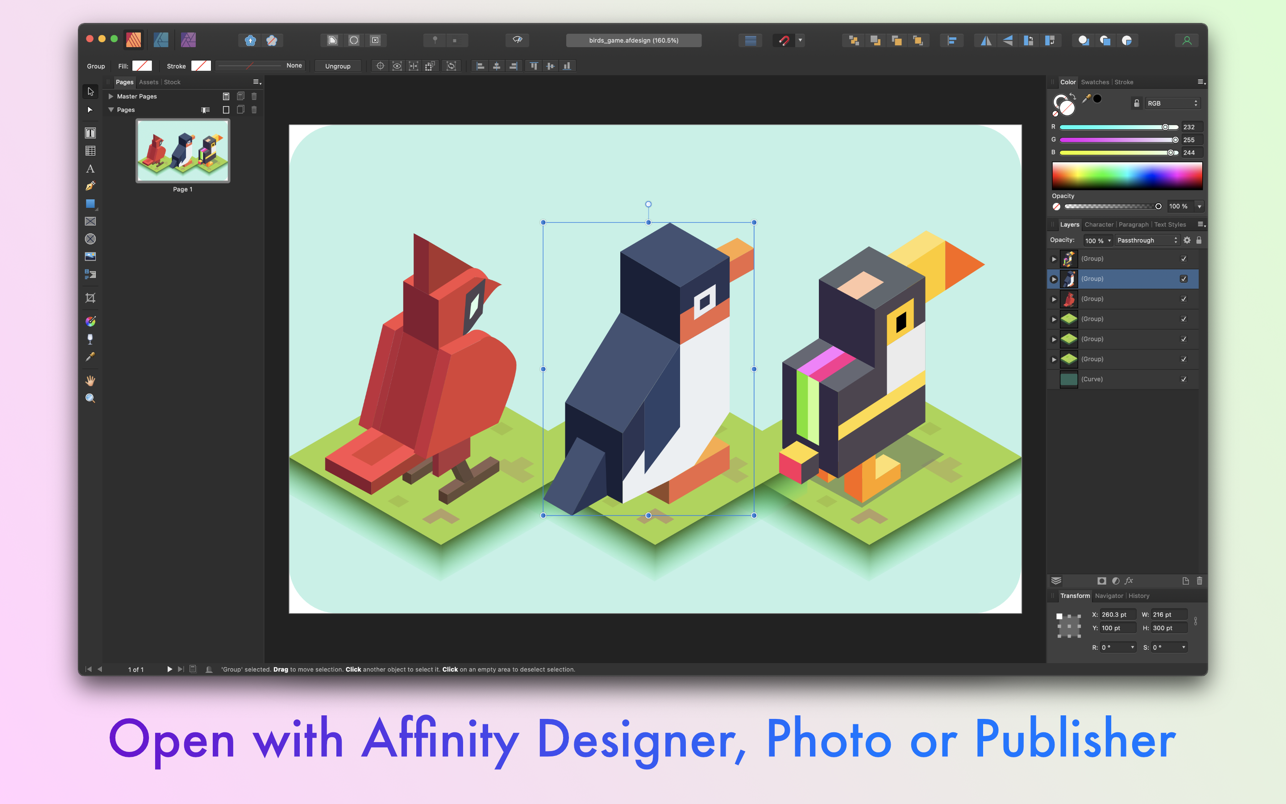This screenshot has width=1286, height=804.
Task: Select the Rectangle shape tool
Action: click(90, 204)
